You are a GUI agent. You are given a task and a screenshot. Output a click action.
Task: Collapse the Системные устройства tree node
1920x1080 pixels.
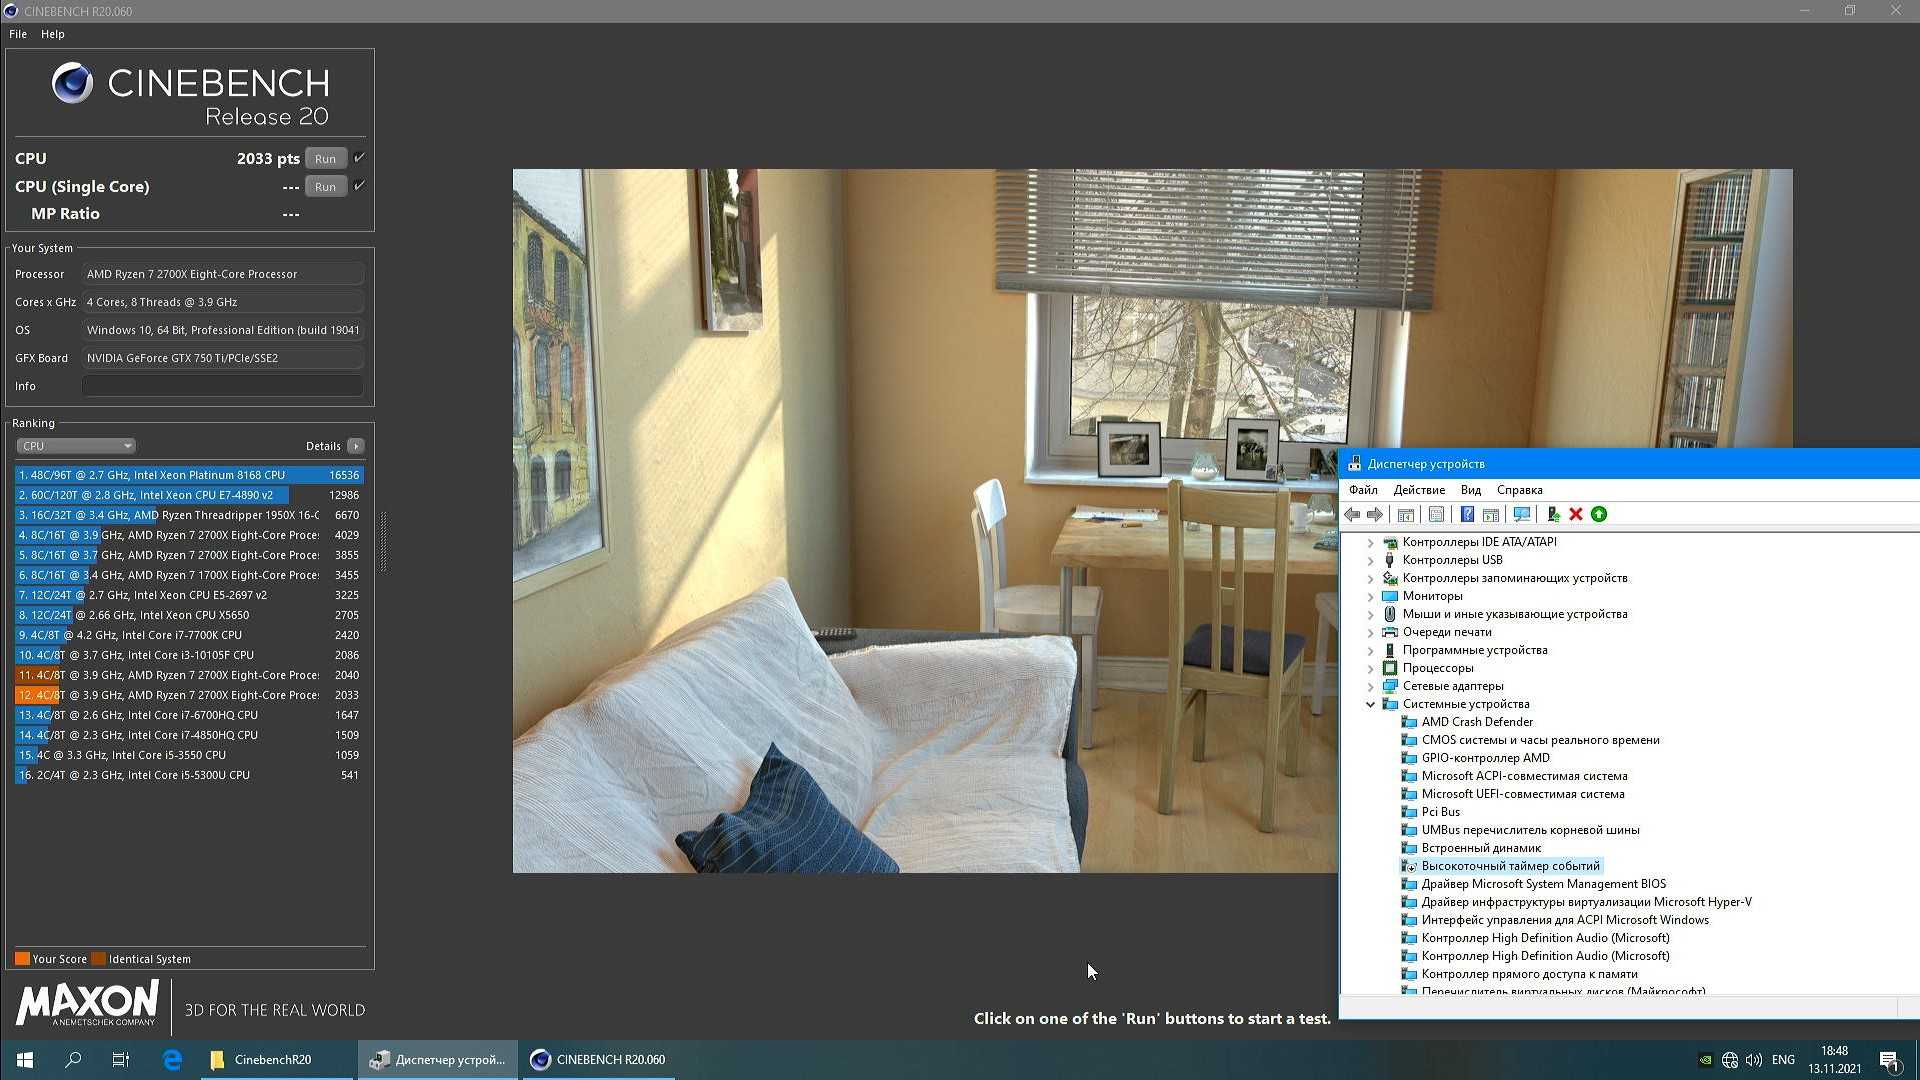(x=1370, y=704)
